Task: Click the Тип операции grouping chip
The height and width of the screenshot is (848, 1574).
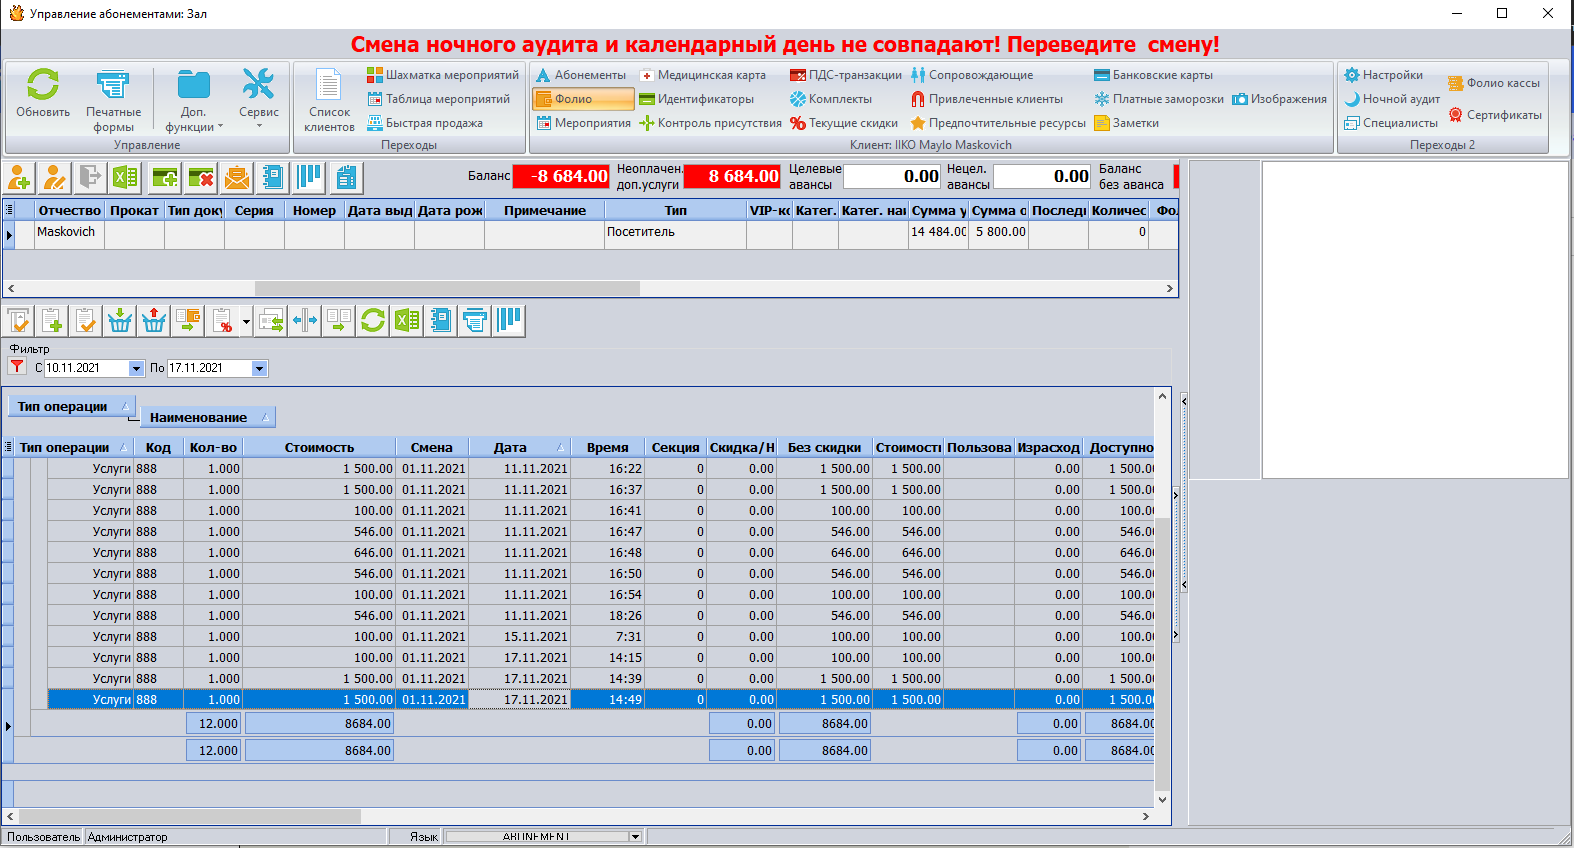Action: [72, 406]
